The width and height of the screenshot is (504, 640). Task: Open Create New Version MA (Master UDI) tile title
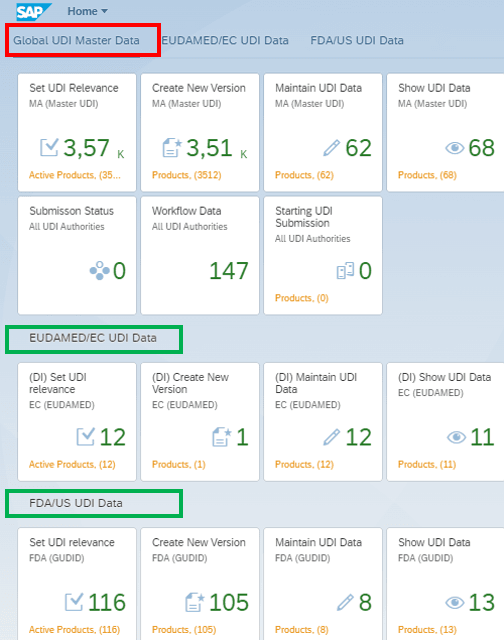pos(199,88)
